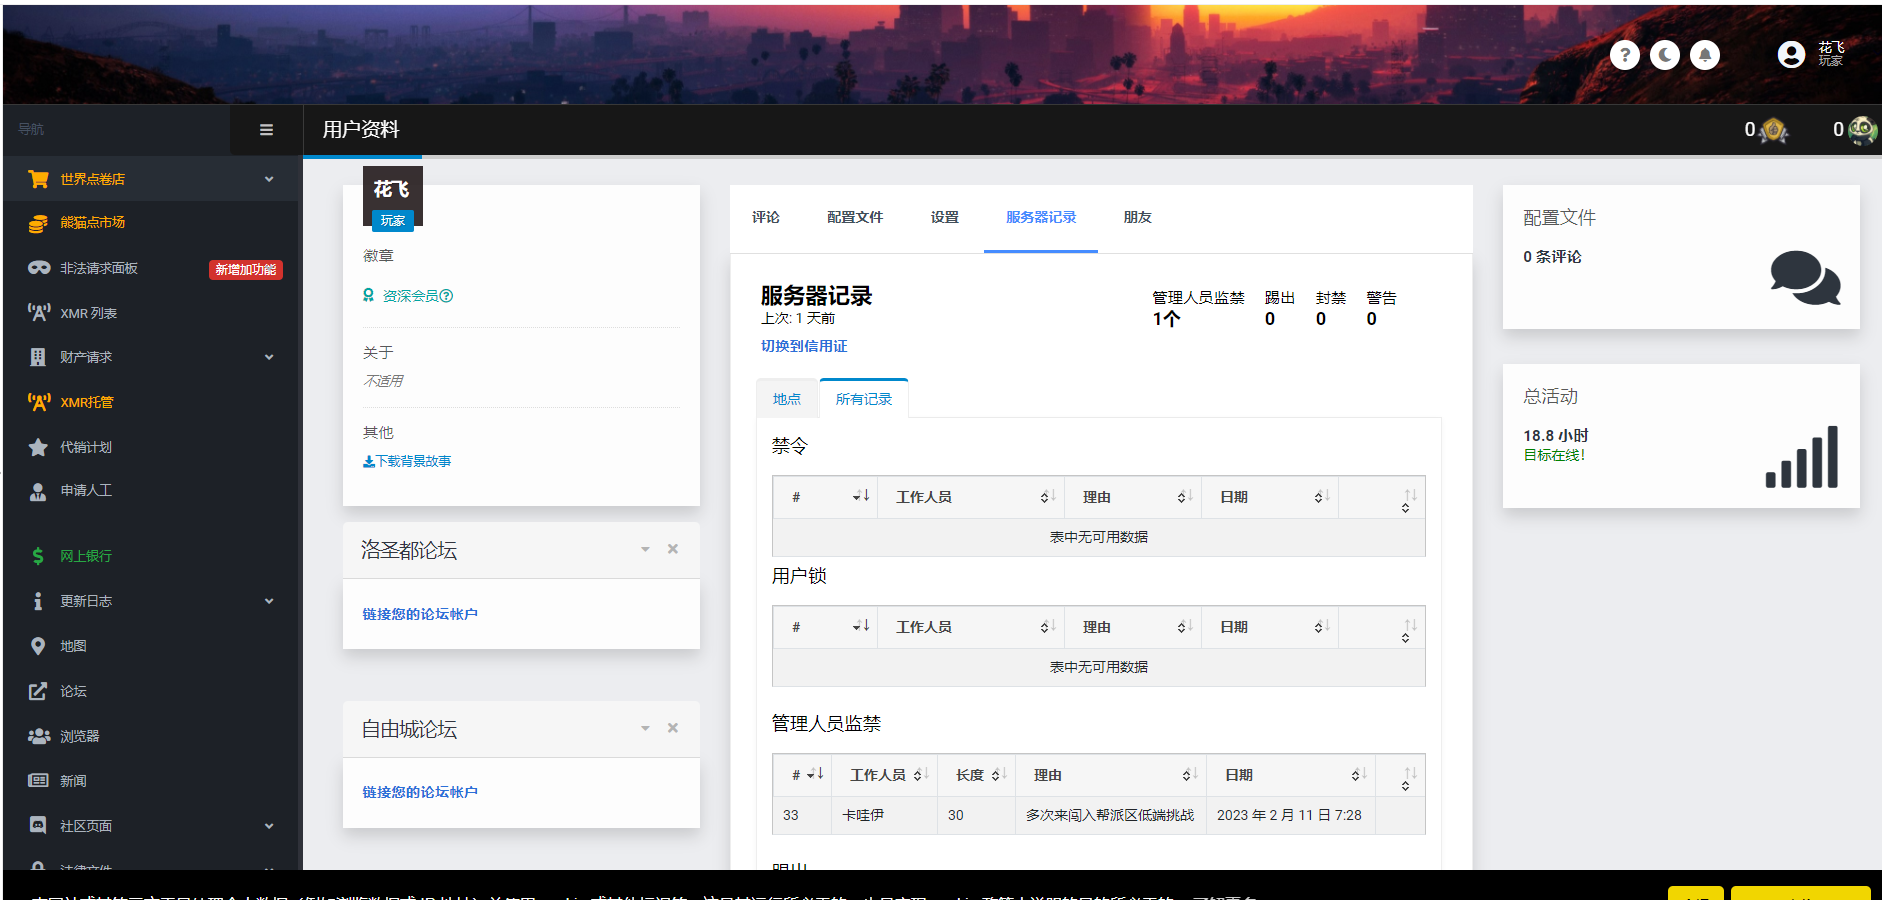Collapse the 洛圣都论坛 panel

645,549
